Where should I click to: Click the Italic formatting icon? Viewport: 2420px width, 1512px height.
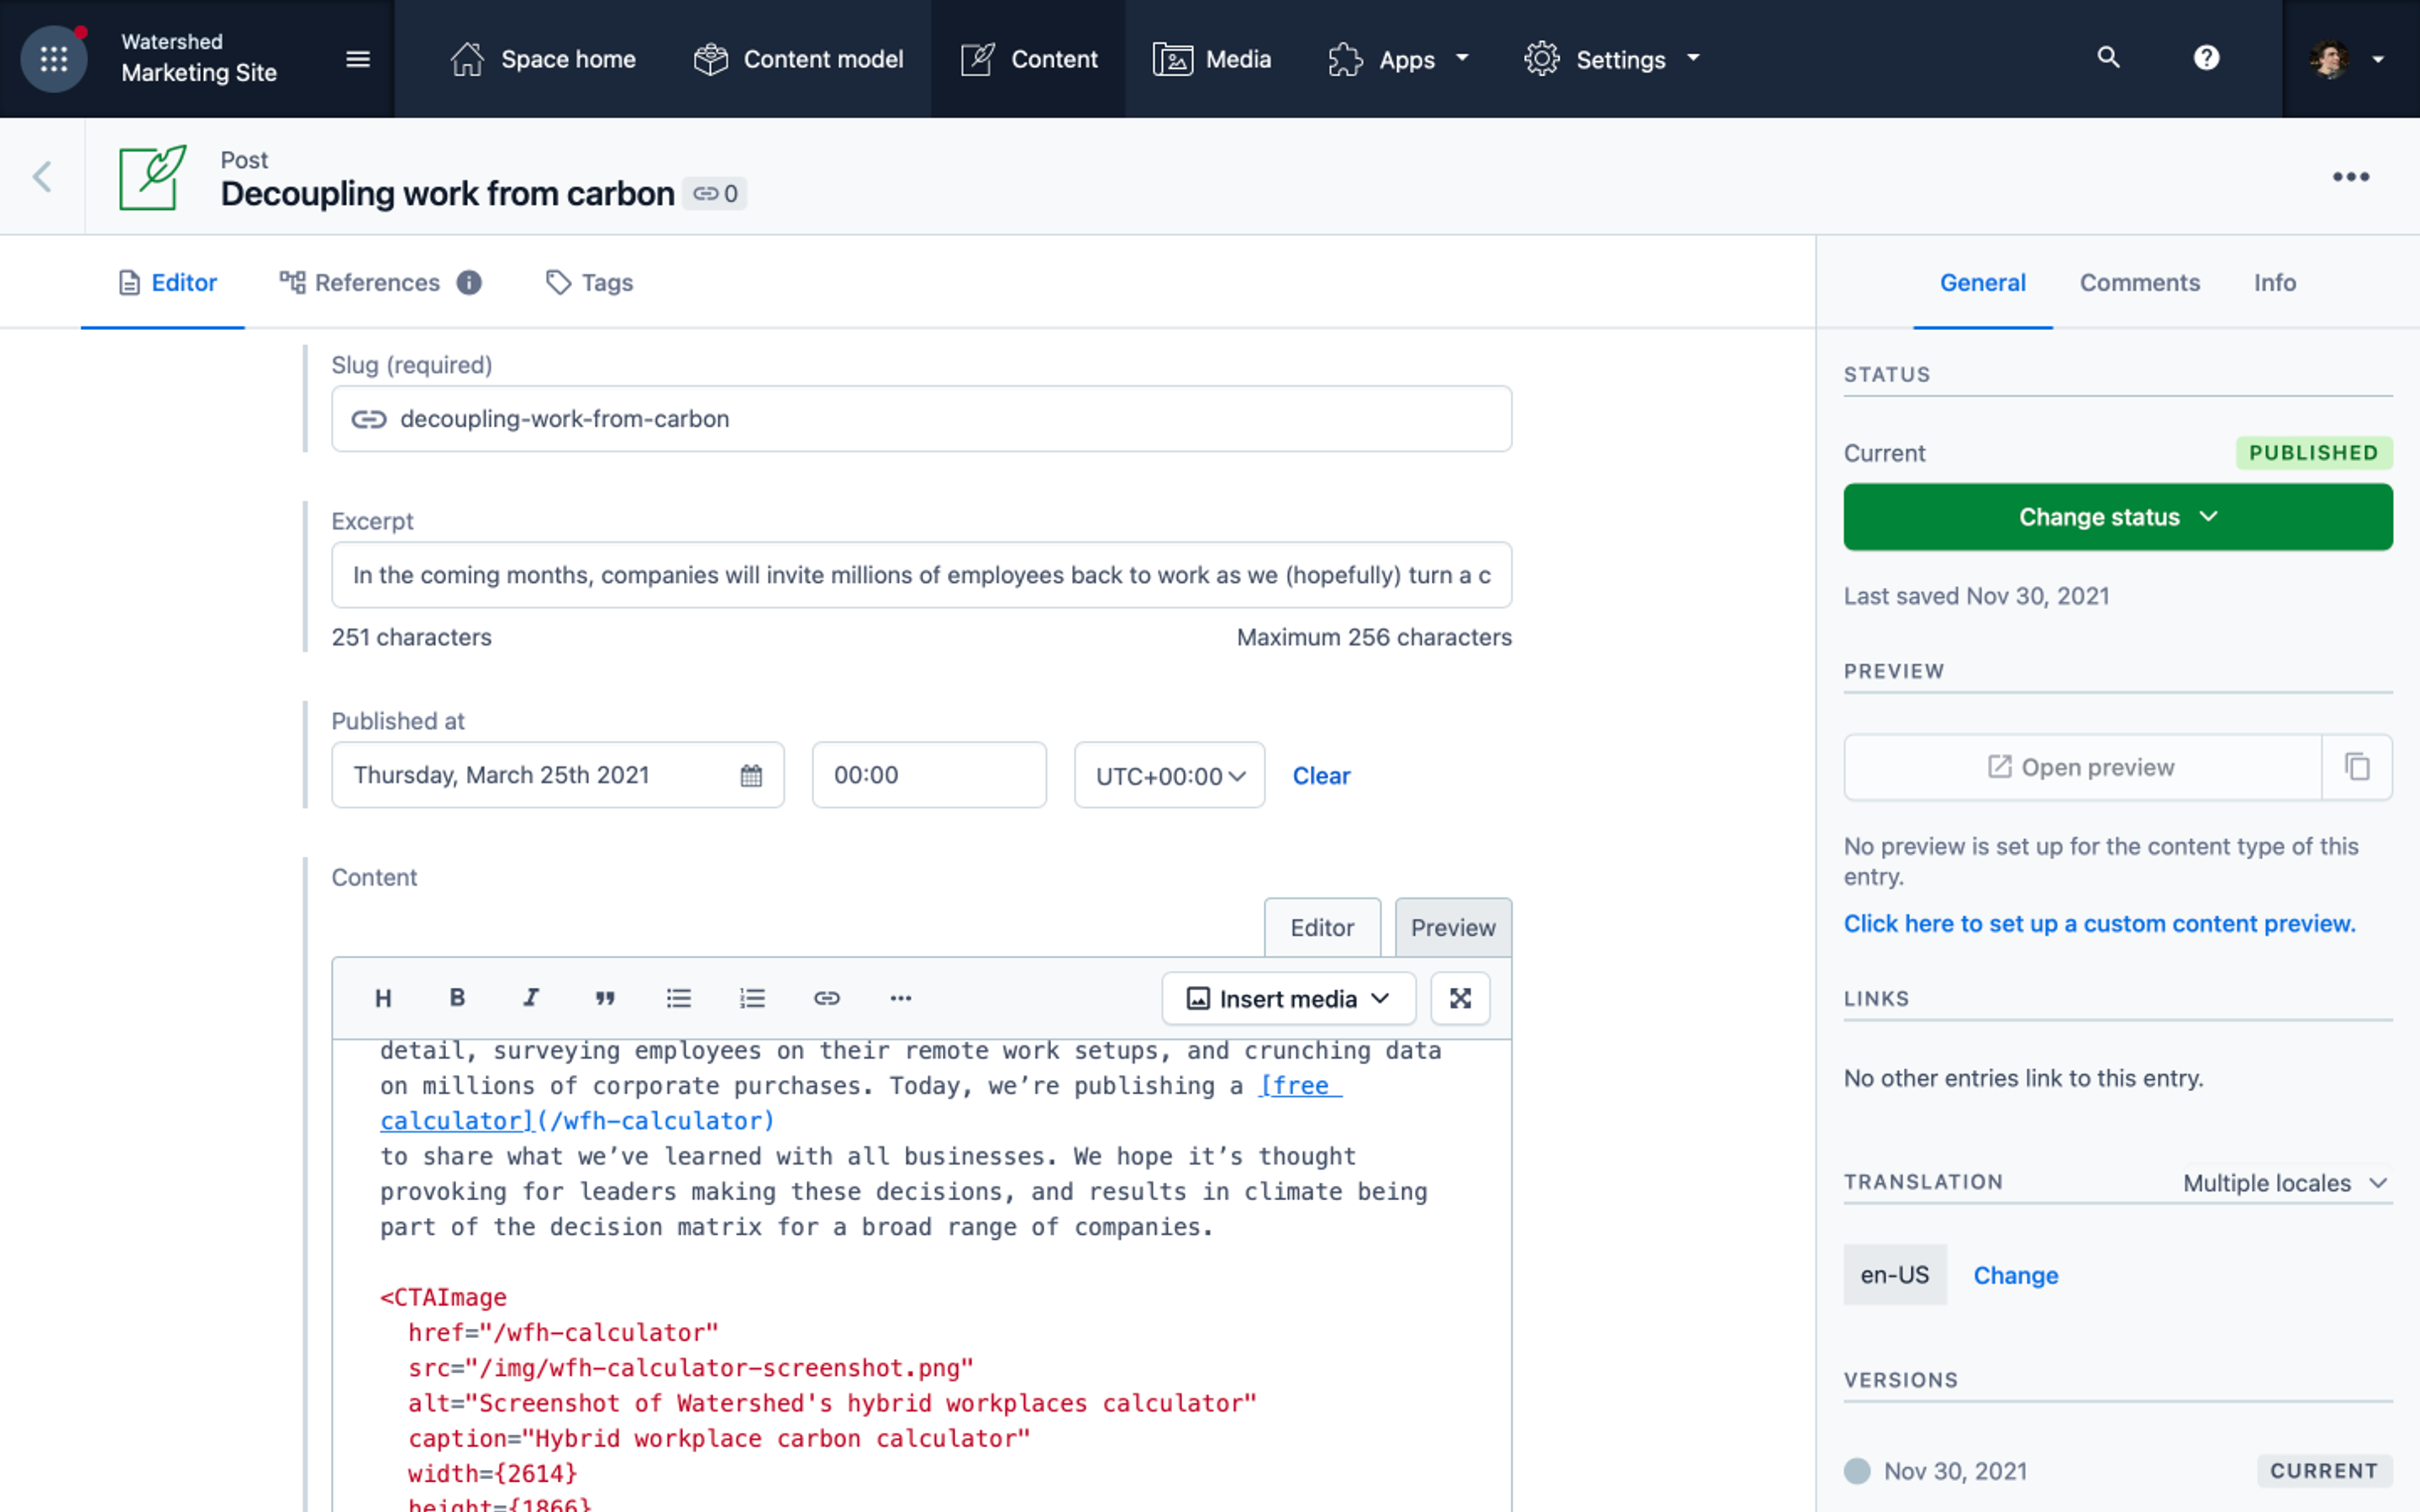pos(531,998)
